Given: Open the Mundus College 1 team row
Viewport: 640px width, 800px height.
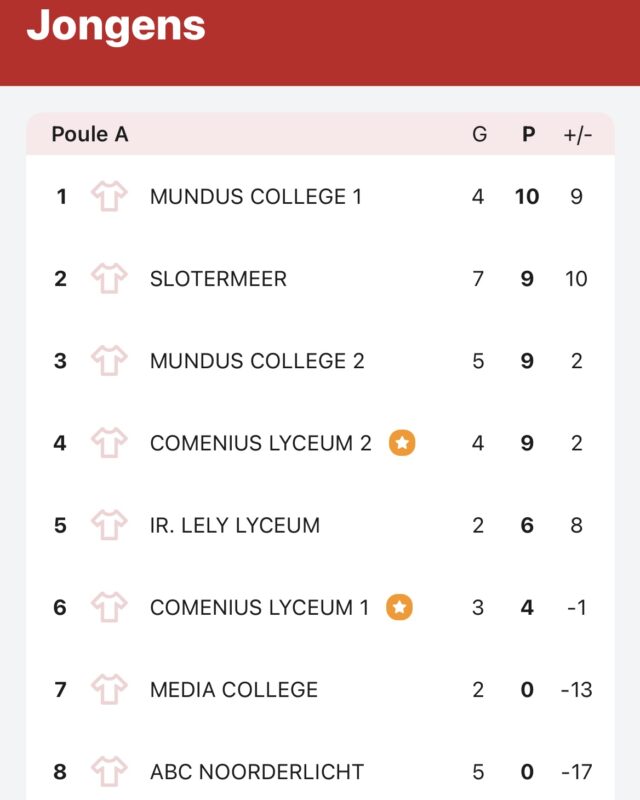Looking at the screenshot, I should 321,196.
